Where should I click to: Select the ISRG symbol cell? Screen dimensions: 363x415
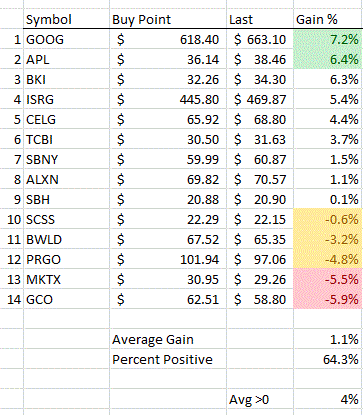[66, 99]
